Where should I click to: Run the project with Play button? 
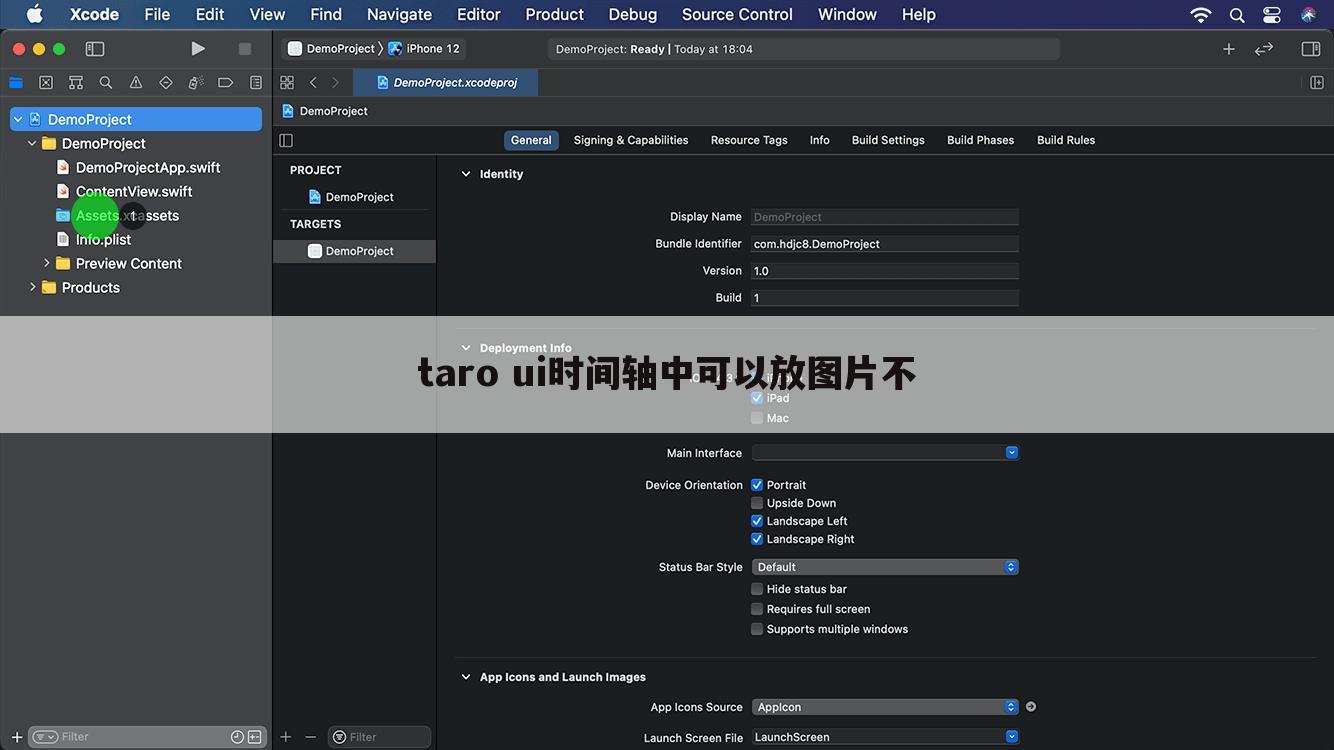[198, 48]
